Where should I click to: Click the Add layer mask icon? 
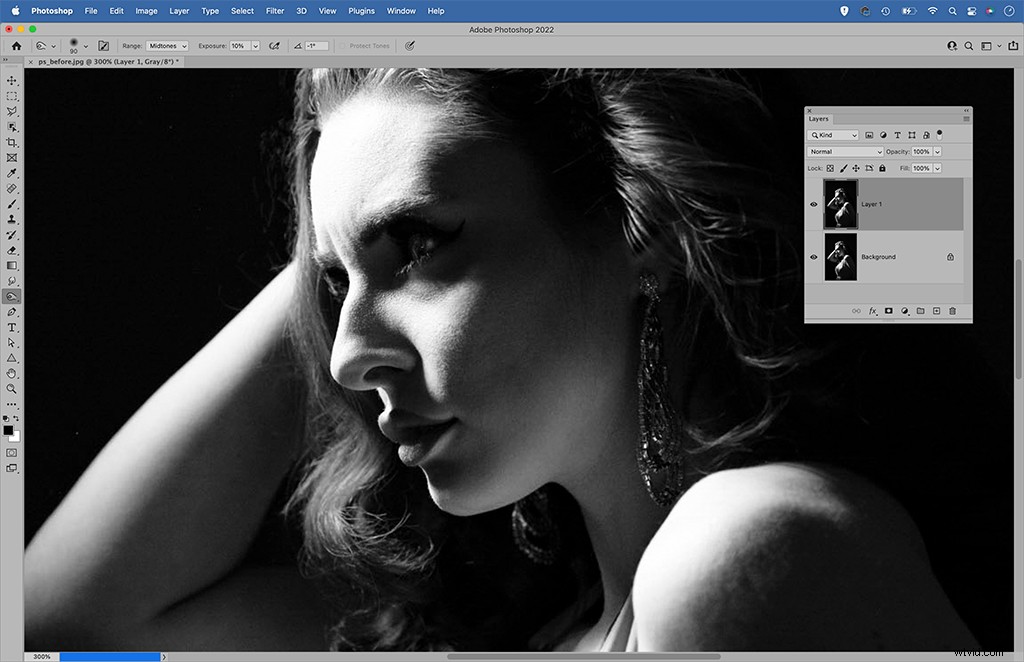(888, 311)
